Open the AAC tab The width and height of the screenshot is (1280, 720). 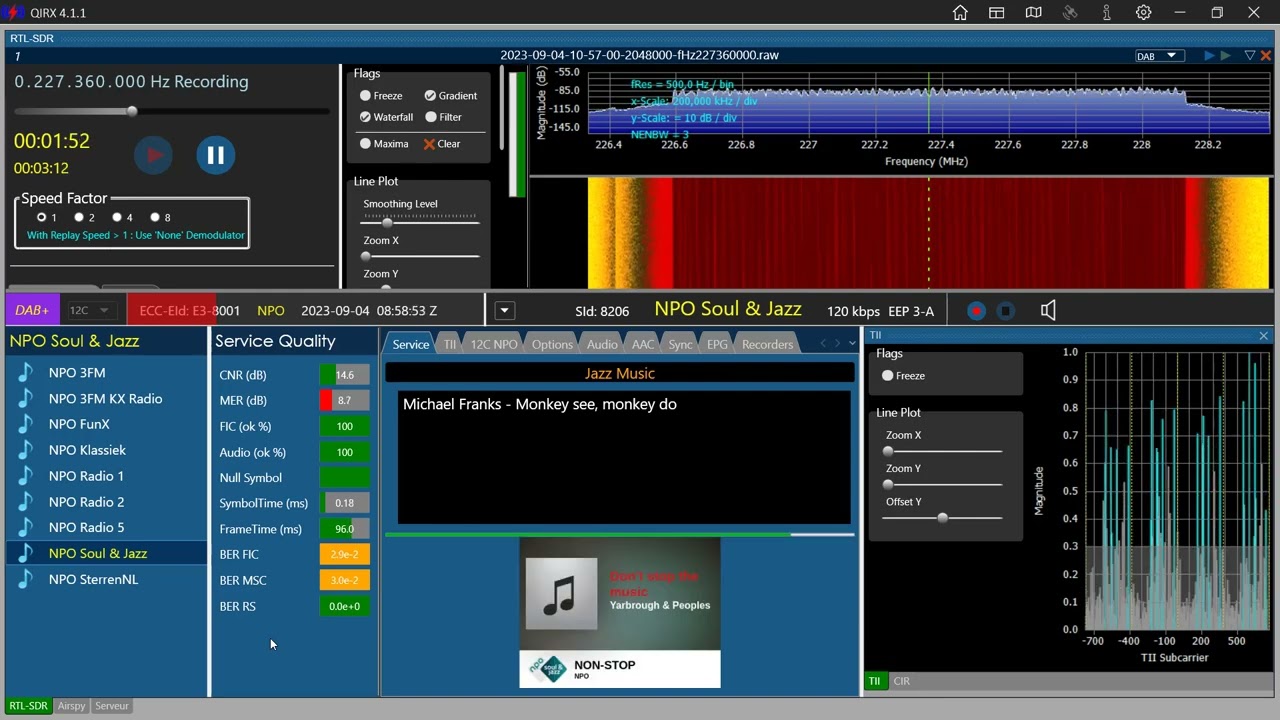click(643, 344)
